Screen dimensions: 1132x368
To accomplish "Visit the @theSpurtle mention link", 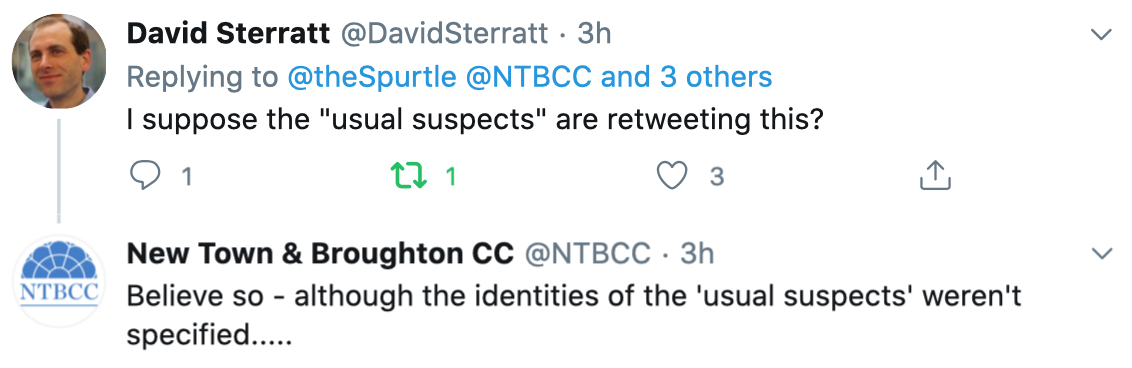I will tap(372, 76).
